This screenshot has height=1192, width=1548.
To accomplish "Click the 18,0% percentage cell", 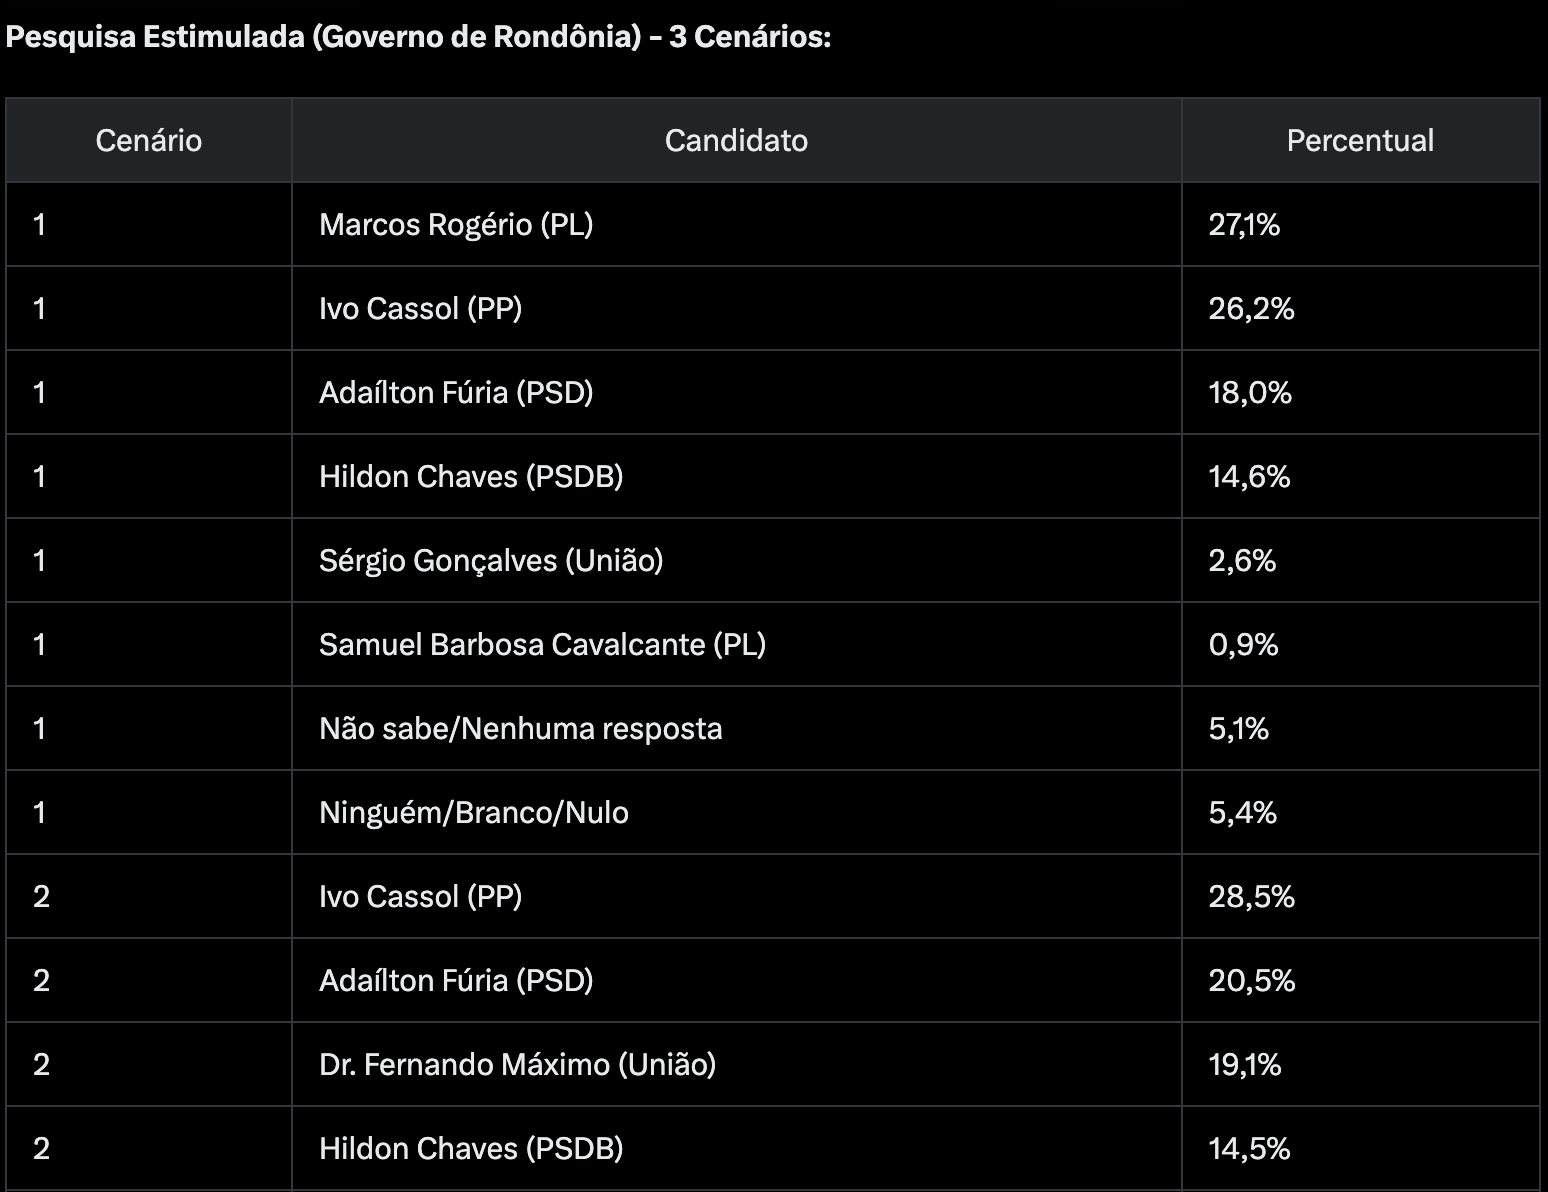I will click(1250, 392).
